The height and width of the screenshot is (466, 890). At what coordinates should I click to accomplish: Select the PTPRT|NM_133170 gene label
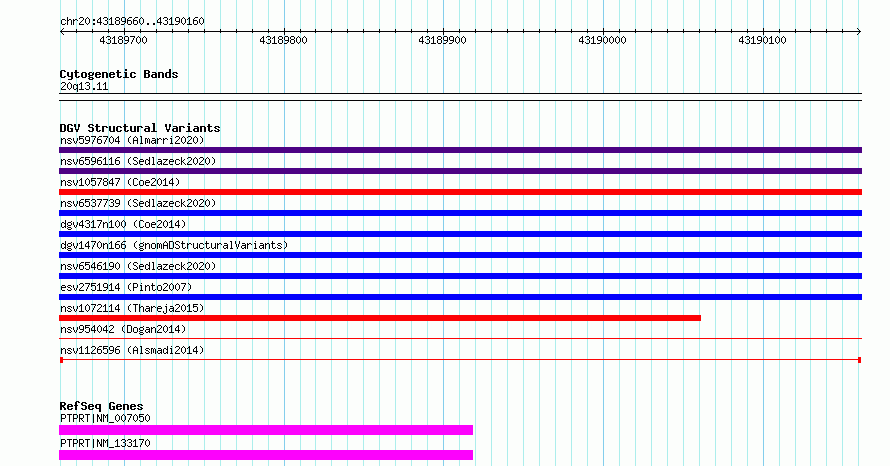[105, 443]
